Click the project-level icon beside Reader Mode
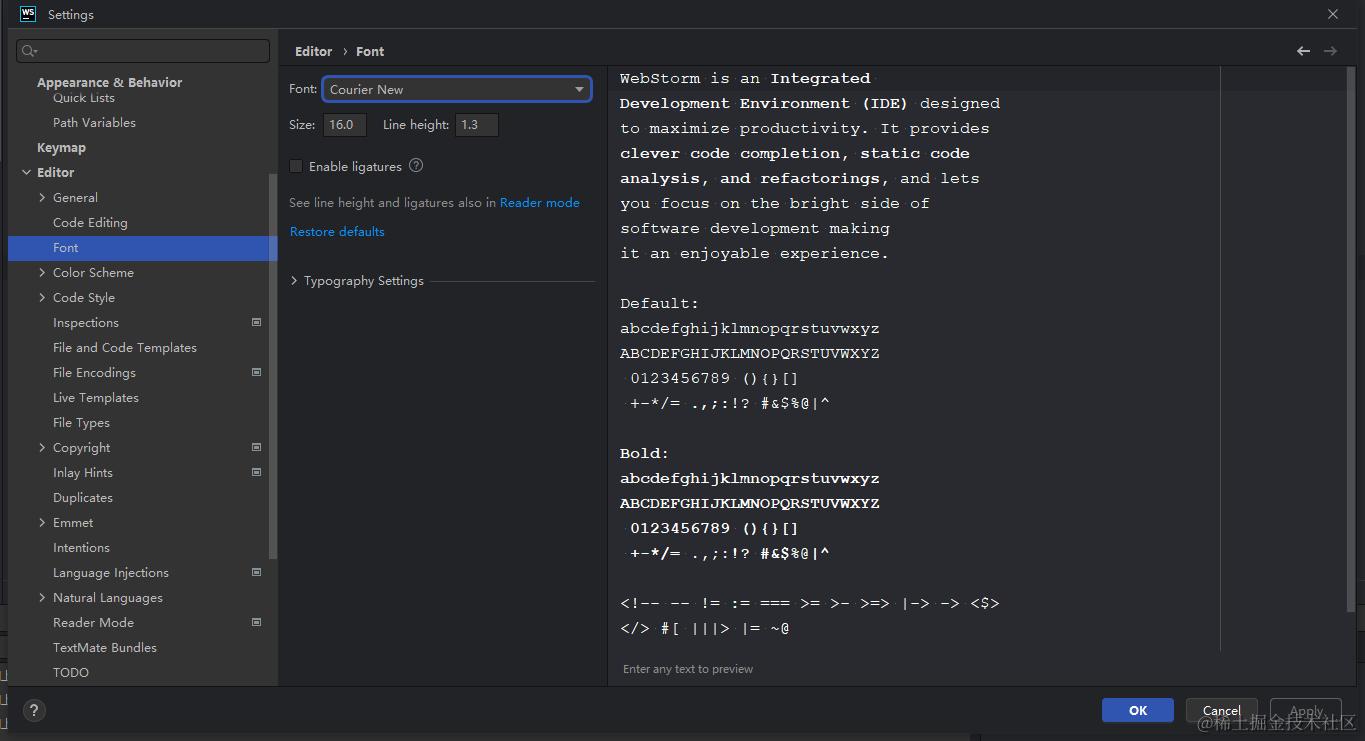This screenshot has height=741, width=1365. click(257, 622)
